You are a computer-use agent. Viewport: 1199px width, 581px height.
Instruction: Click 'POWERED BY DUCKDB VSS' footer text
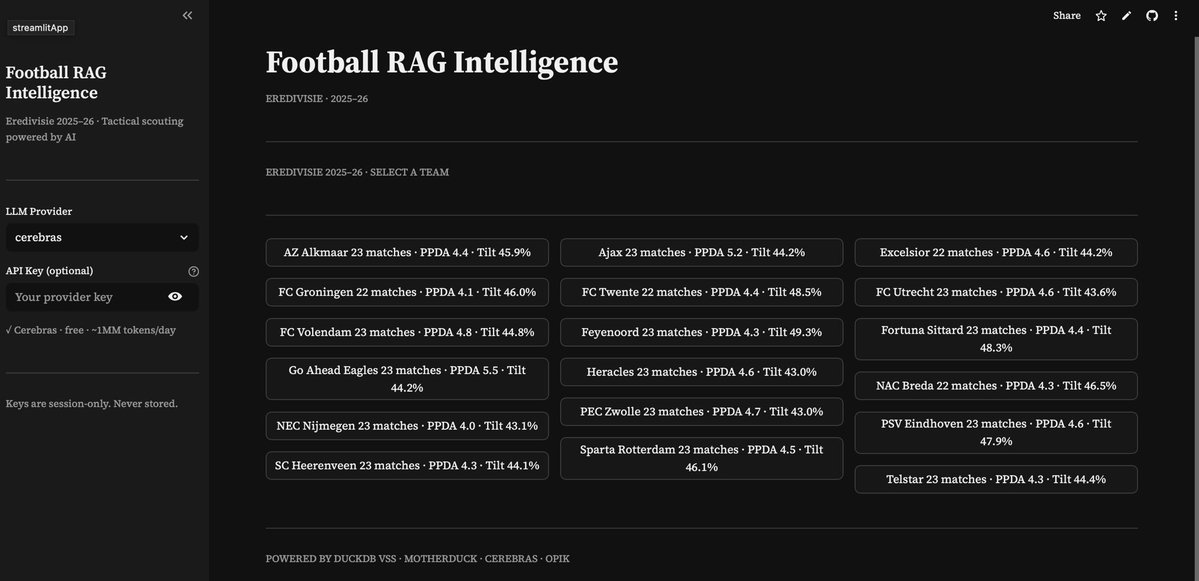[x=330, y=559]
